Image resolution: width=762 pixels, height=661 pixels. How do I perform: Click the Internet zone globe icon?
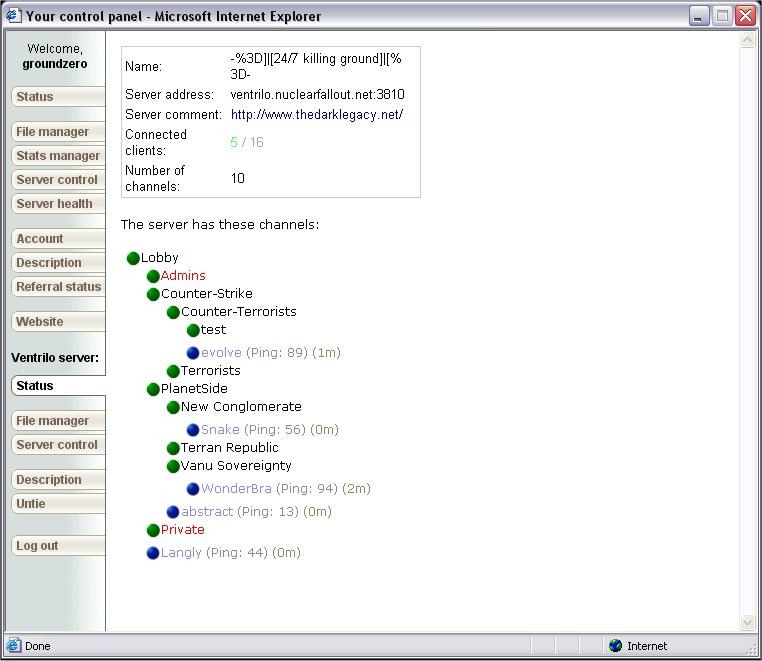pyautogui.click(x=615, y=645)
